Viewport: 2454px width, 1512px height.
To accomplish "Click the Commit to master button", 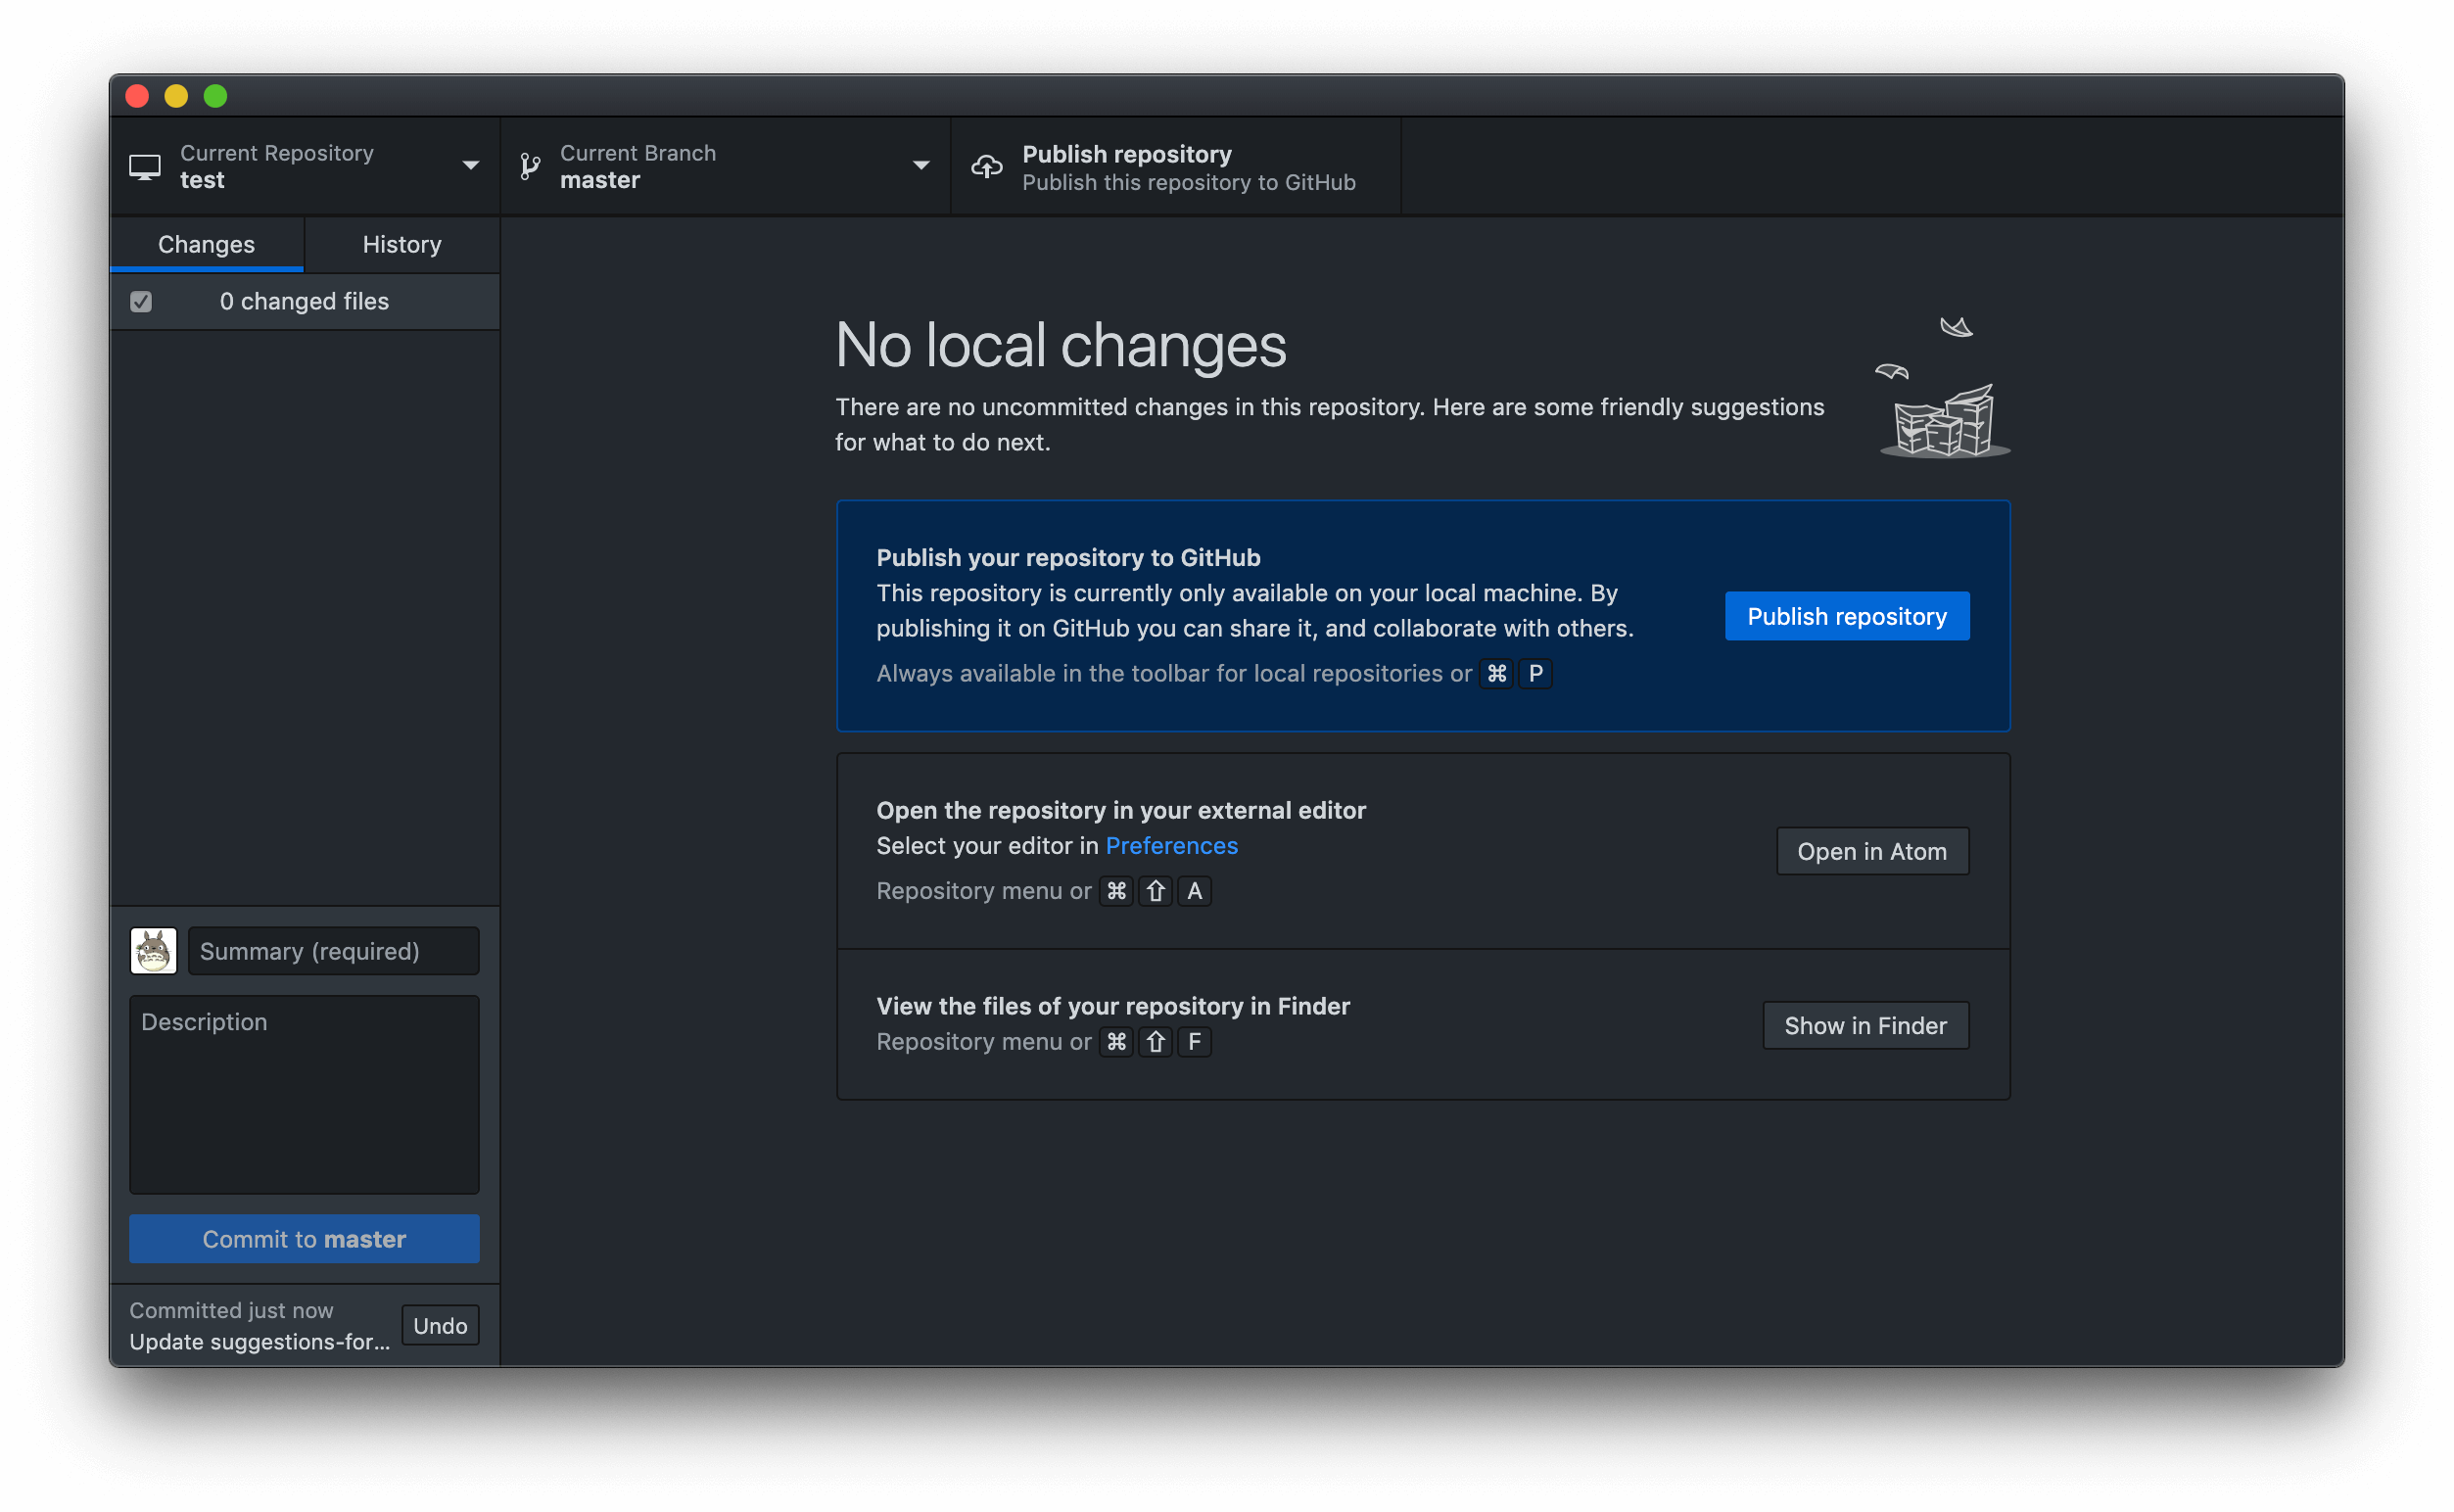I will pyautogui.click(x=304, y=1239).
